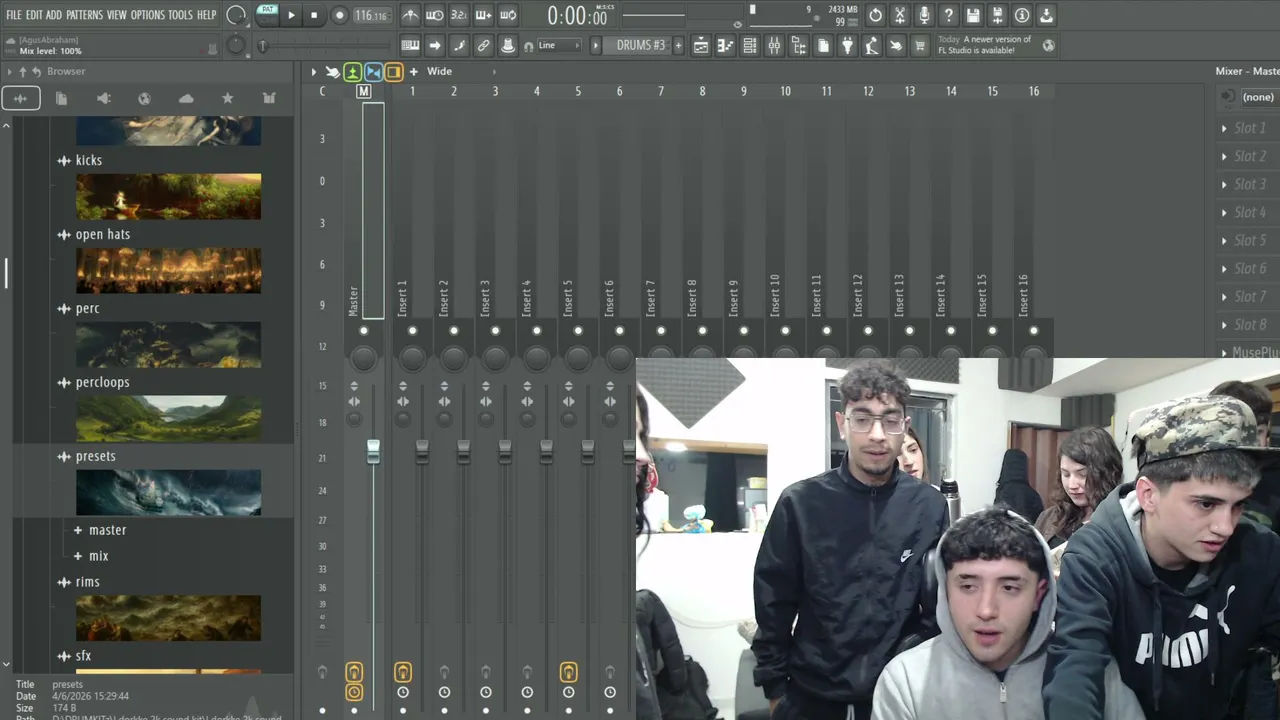
Task: Toggle the link/multilink controllers icon
Action: (483, 45)
